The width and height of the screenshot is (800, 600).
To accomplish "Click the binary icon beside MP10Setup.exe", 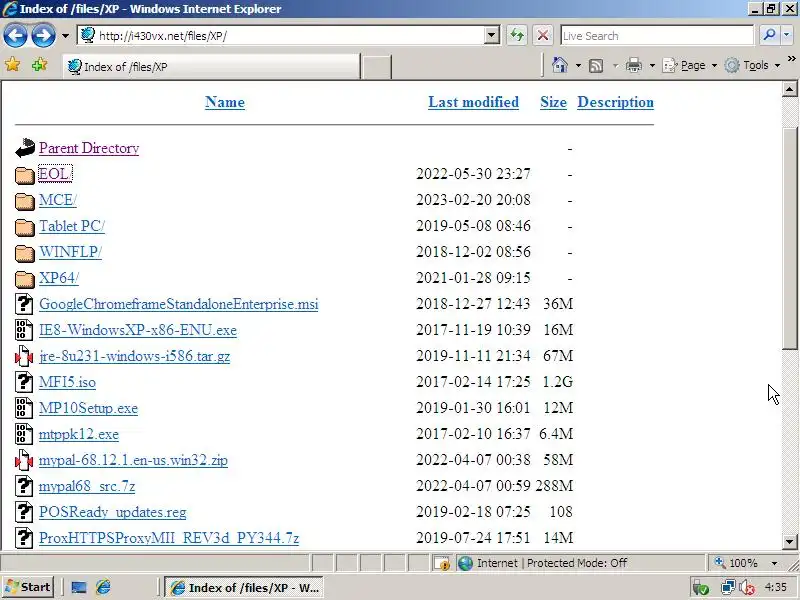I will [x=24, y=408].
